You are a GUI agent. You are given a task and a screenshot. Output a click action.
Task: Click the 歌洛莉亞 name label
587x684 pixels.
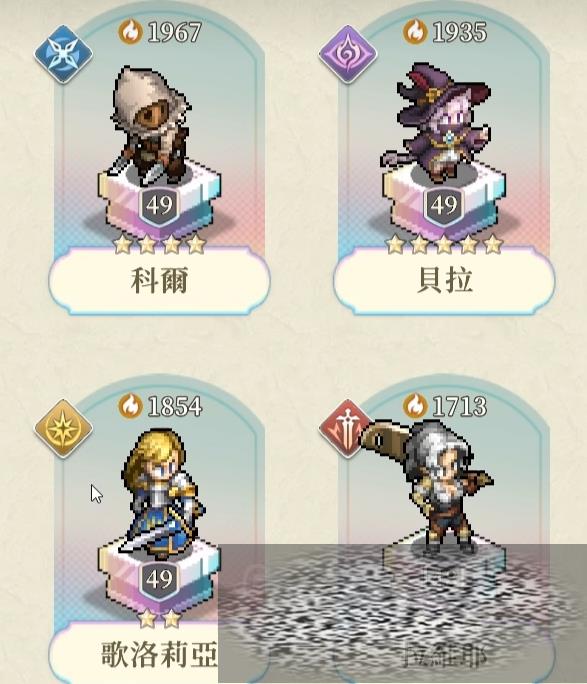tap(159, 653)
